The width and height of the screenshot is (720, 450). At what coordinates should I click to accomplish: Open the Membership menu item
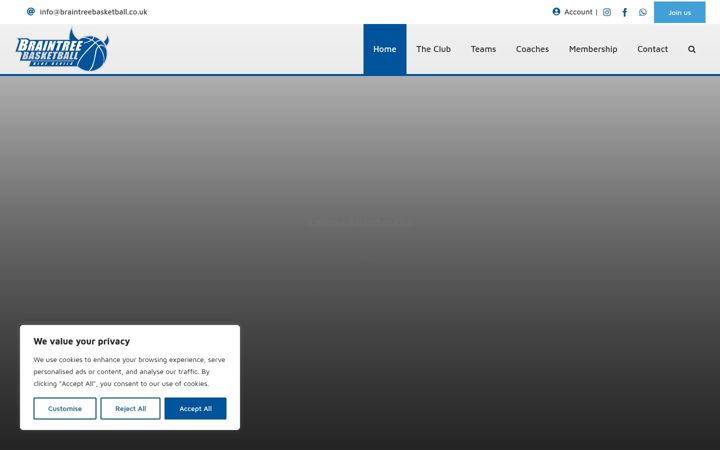pos(593,49)
